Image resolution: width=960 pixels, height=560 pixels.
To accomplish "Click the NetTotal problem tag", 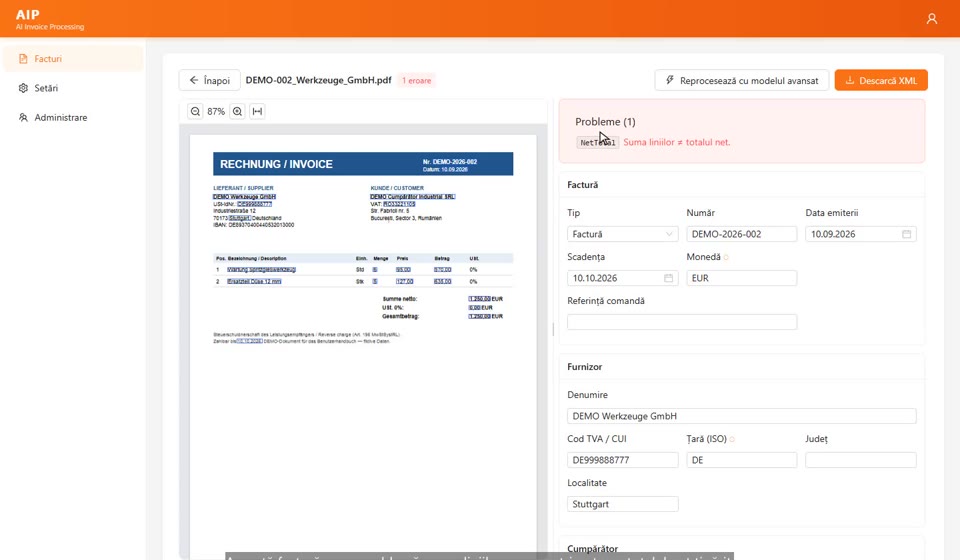I will [598, 143].
